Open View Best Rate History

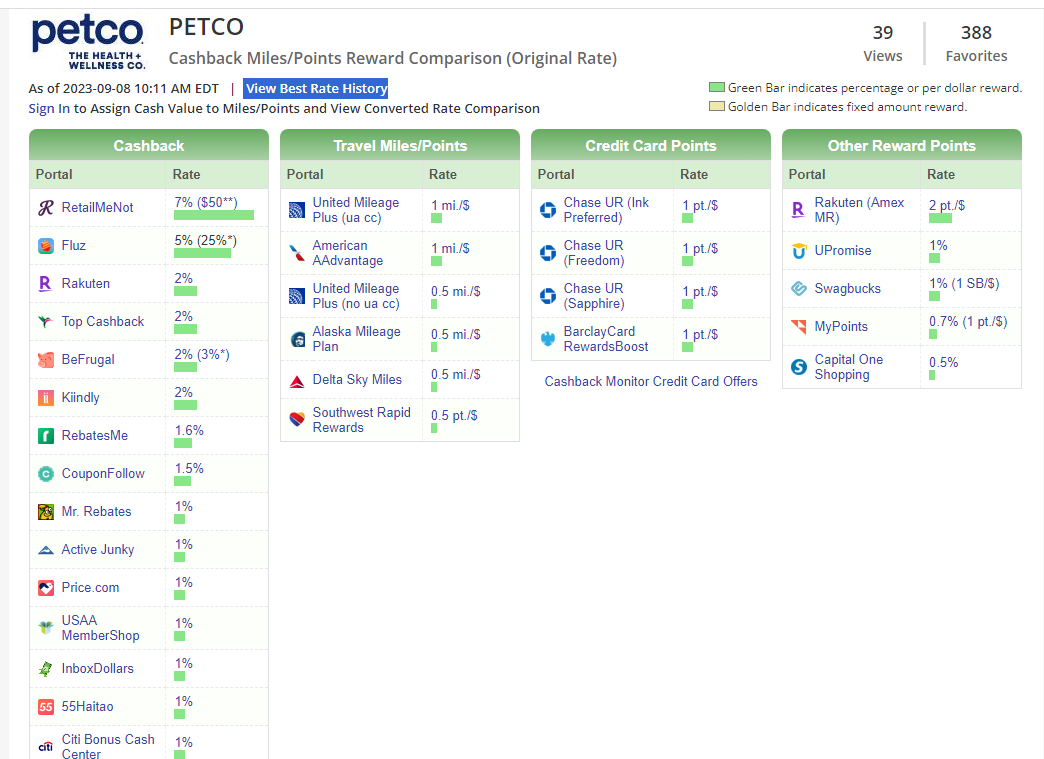click(316, 88)
